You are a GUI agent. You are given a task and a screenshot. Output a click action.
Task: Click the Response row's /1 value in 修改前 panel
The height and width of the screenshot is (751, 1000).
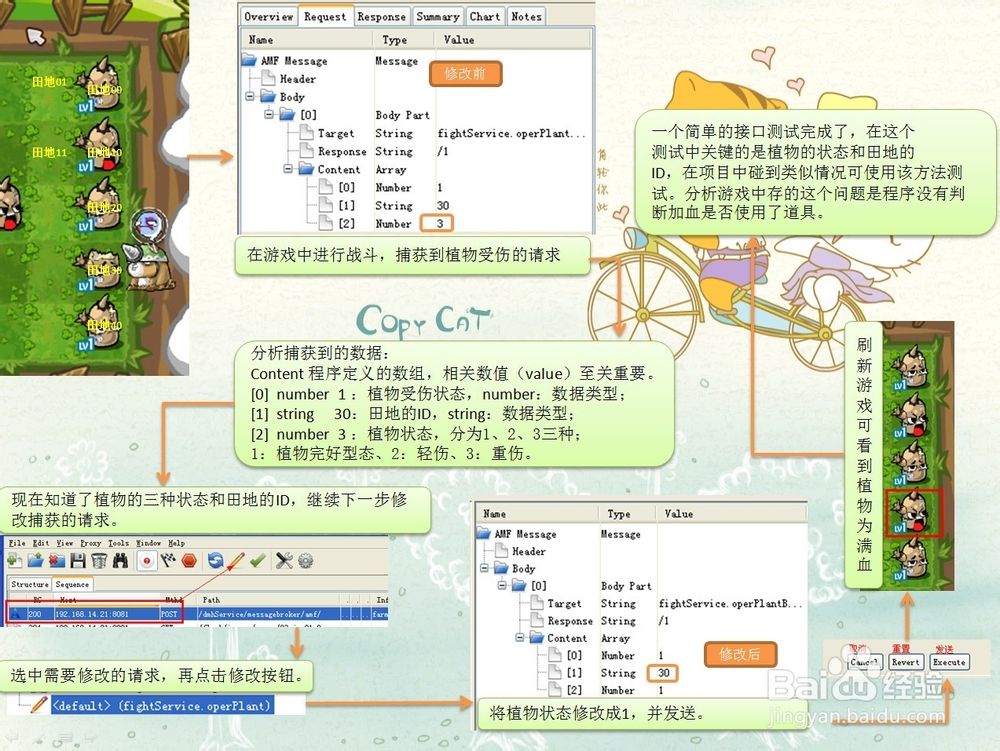click(x=443, y=151)
